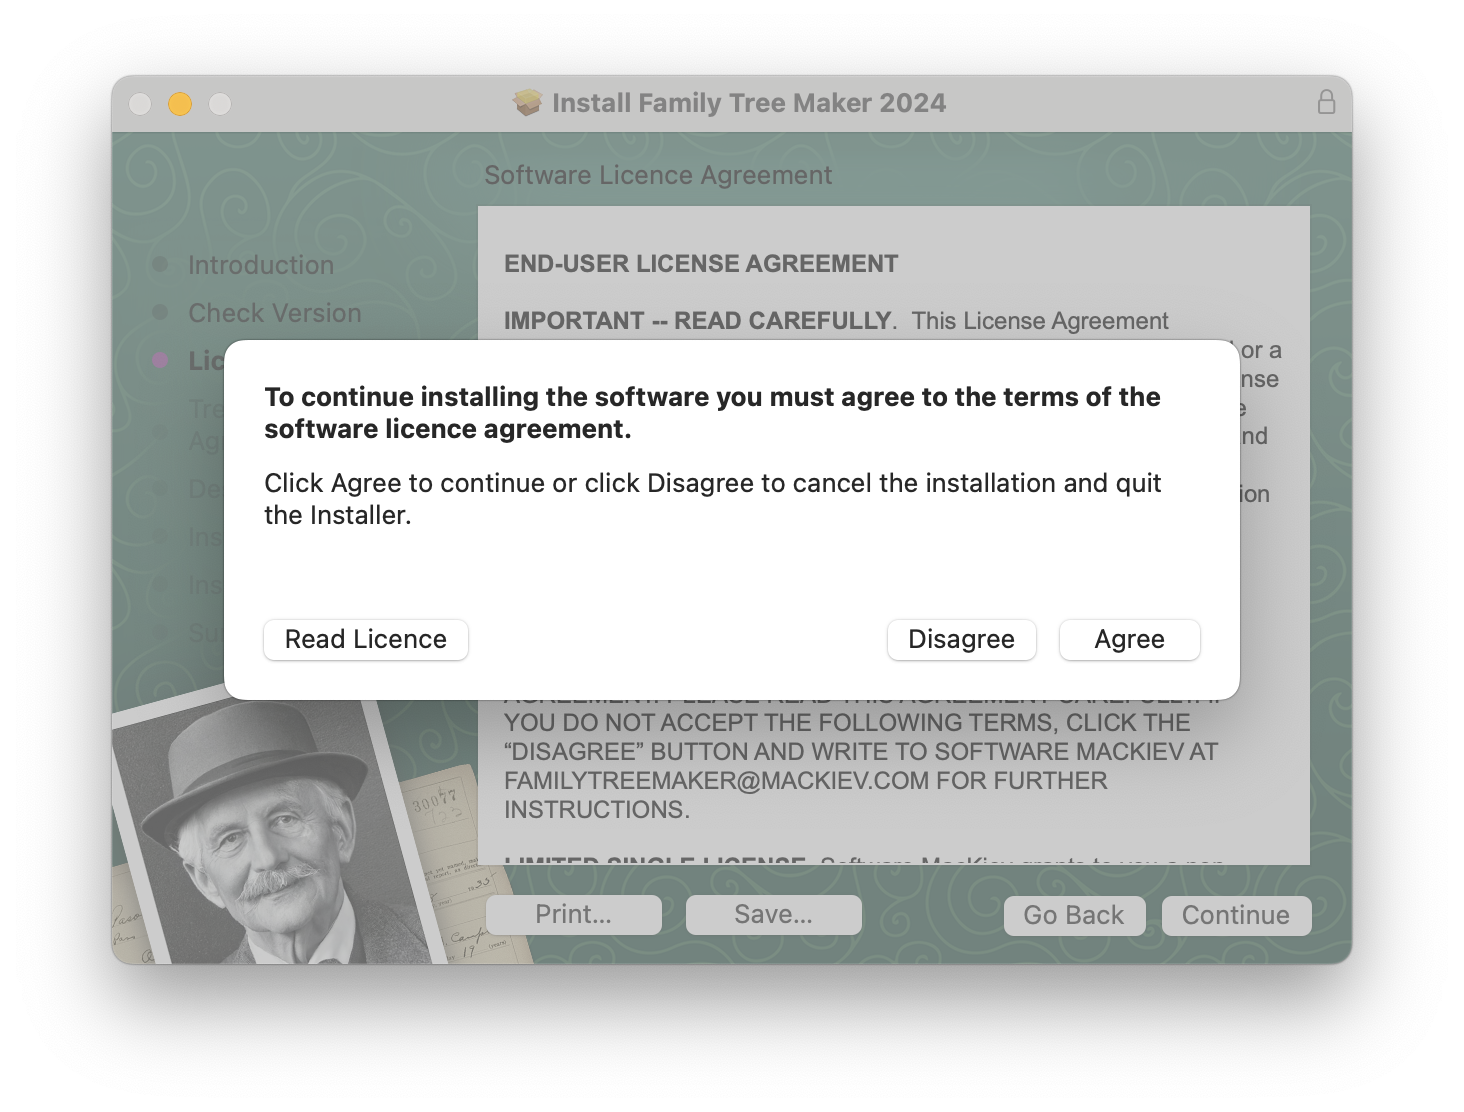Click the Print... button
Viewport: 1464px width, 1112px height.
point(573,914)
